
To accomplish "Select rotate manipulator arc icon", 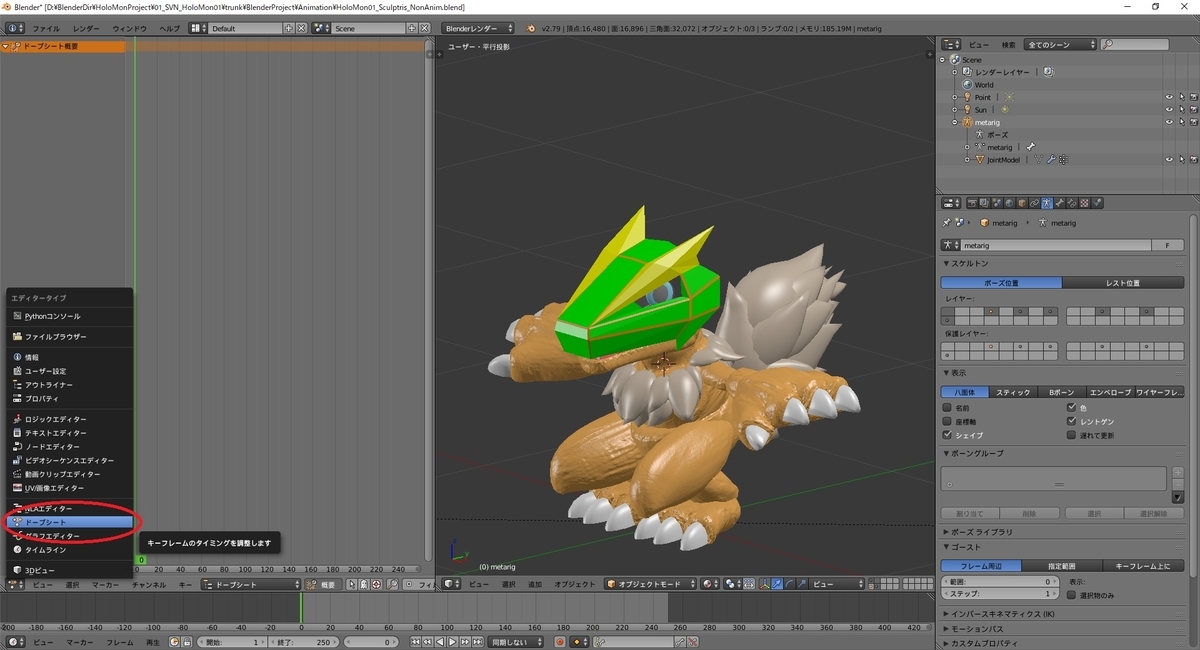I will (789, 584).
